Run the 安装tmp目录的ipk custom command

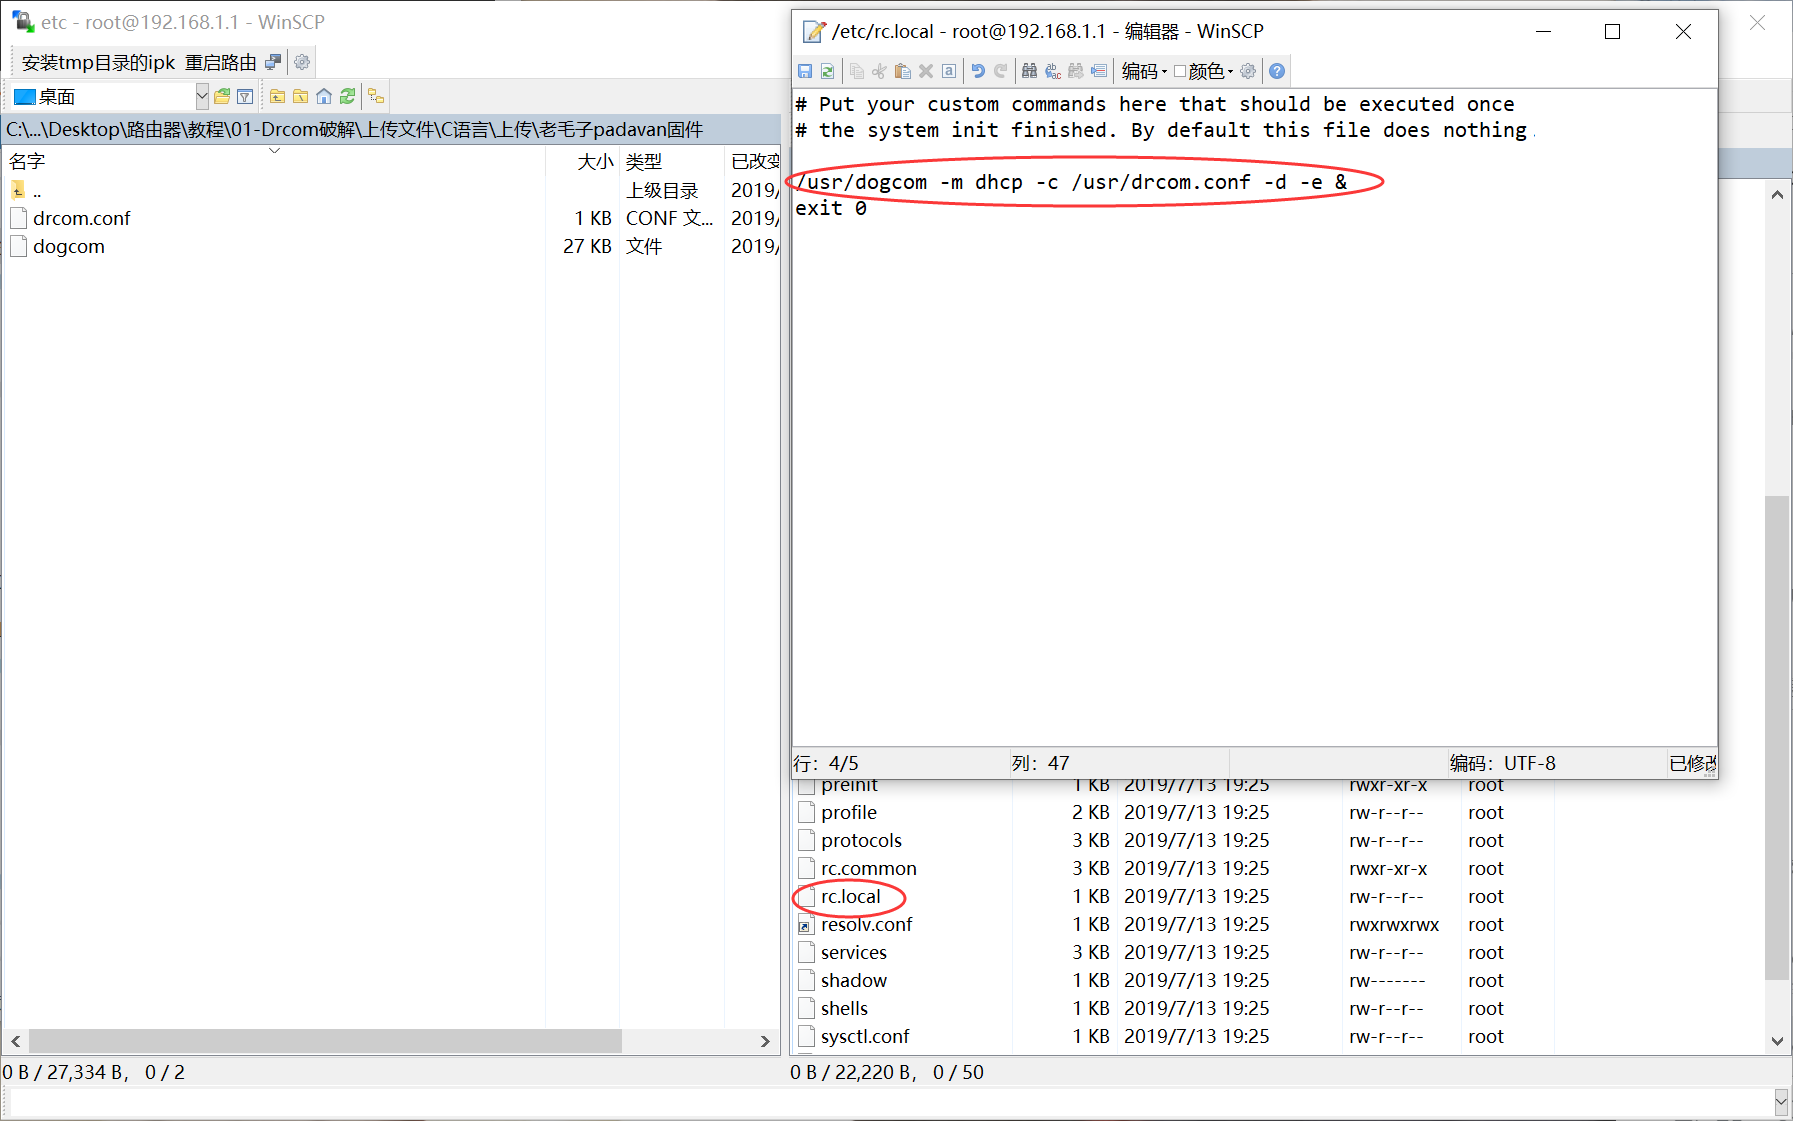pyautogui.click(x=98, y=62)
